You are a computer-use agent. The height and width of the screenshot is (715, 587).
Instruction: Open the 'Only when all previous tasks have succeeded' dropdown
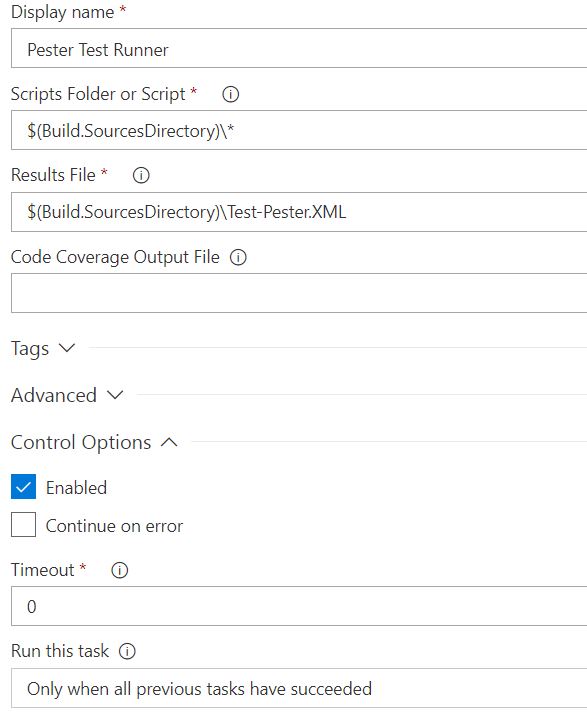tap(299, 688)
